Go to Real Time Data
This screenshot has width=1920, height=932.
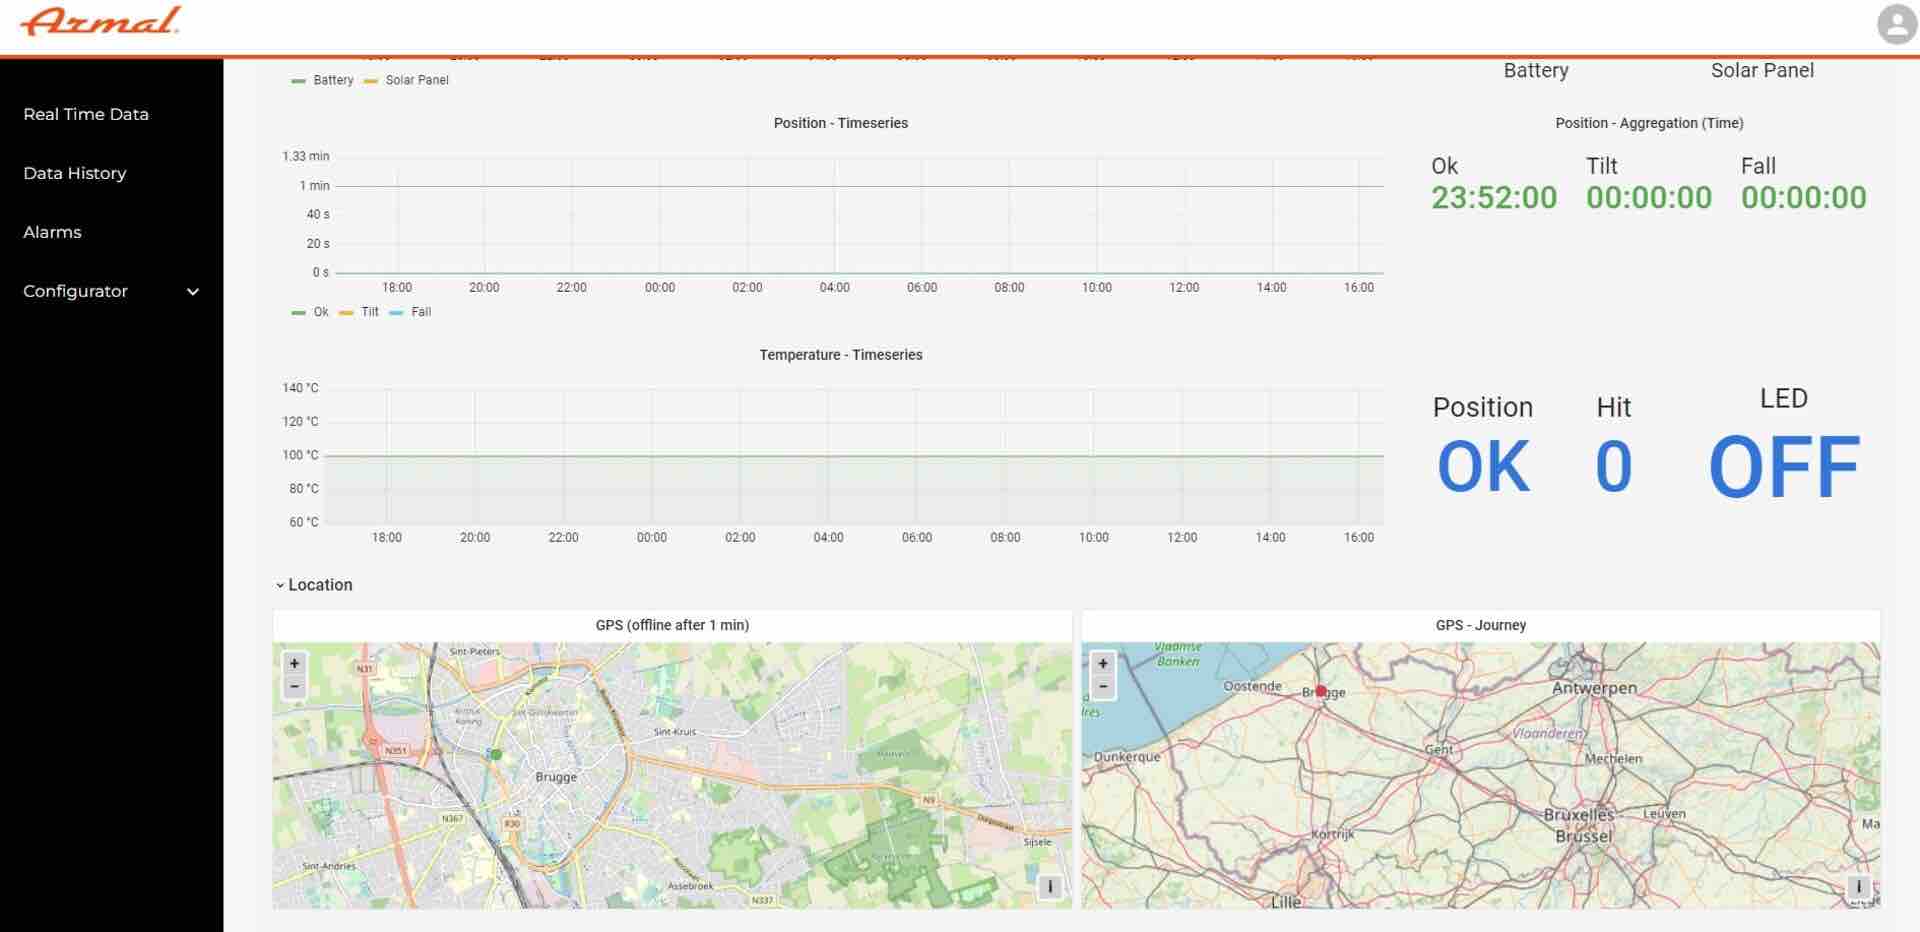[x=86, y=114]
